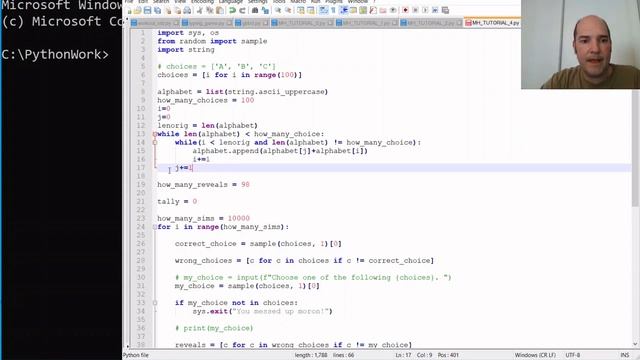Place cursor on how_many_sims = 10000 line

pyautogui.click(x=203, y=218)
